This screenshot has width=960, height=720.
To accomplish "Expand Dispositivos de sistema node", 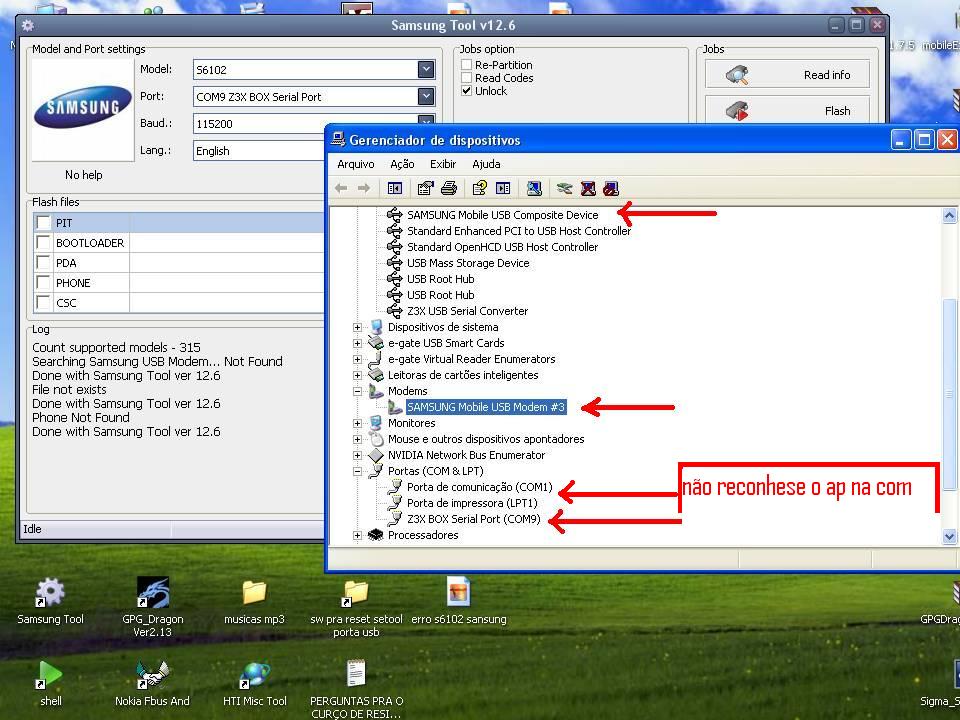I will click(358, 327).
